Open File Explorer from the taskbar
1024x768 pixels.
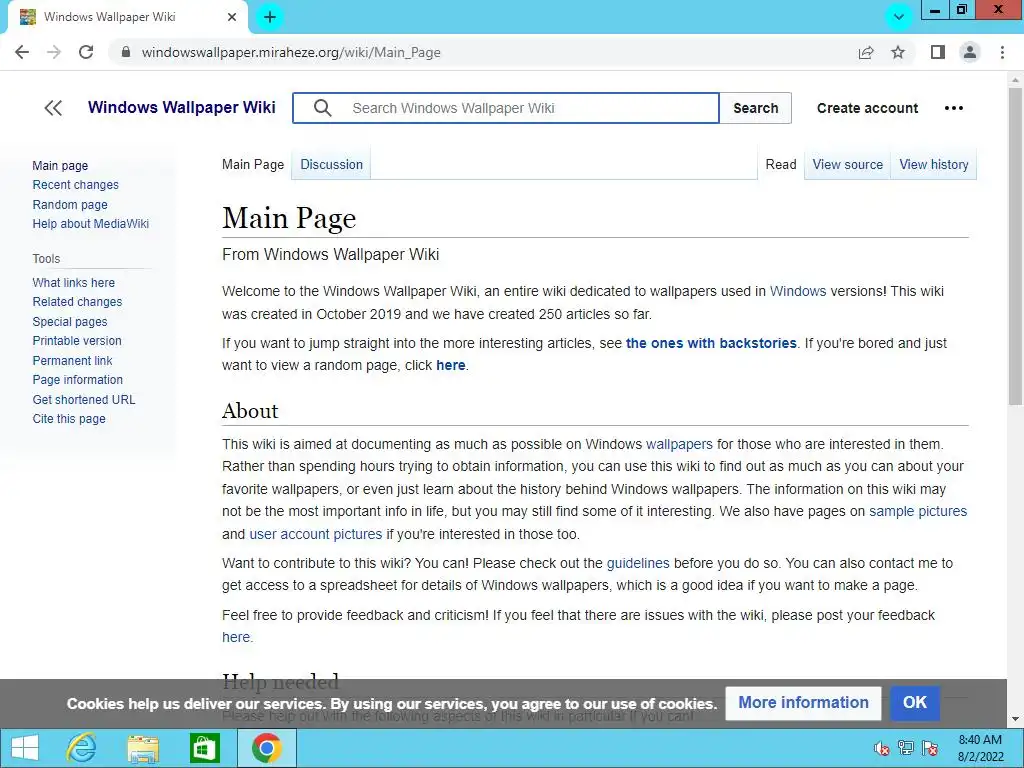coord(143,748)
